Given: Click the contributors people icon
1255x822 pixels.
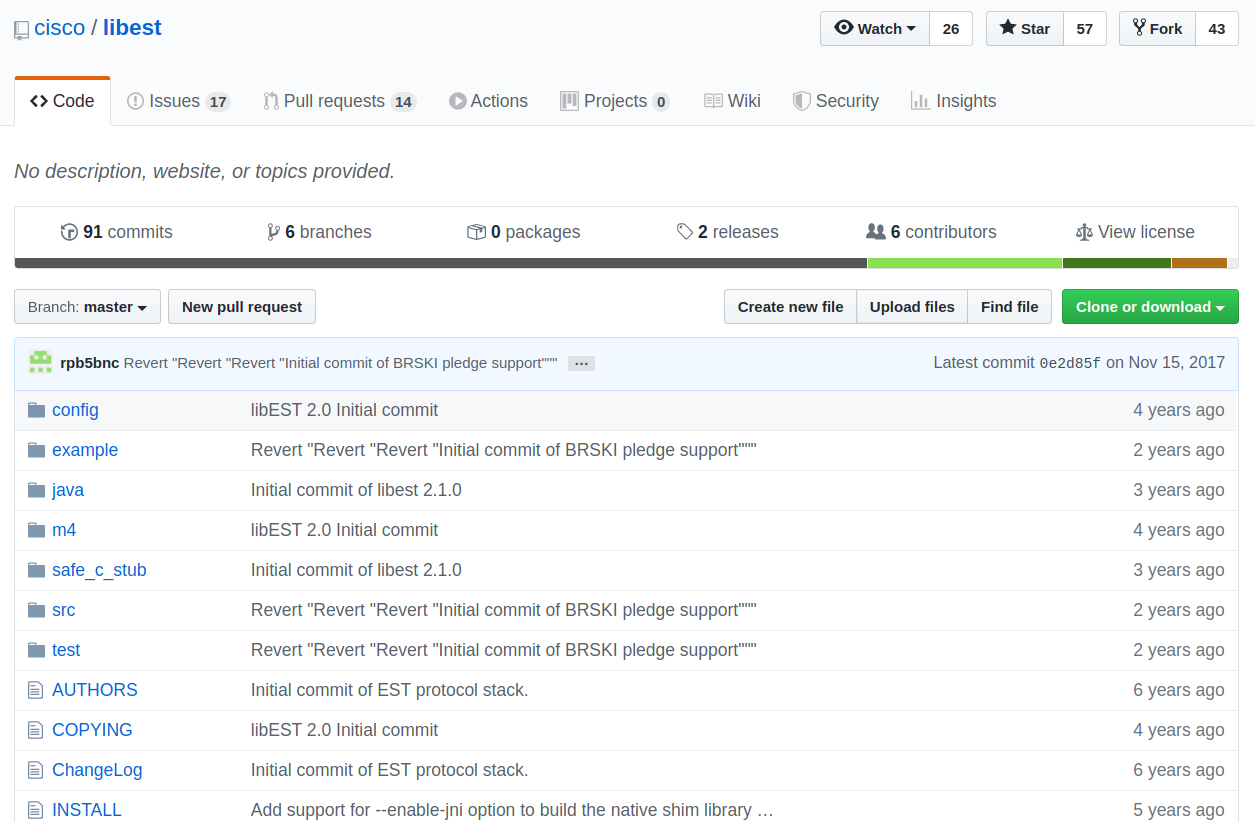Looking at the screenshot, I should [x=876, y=232].
